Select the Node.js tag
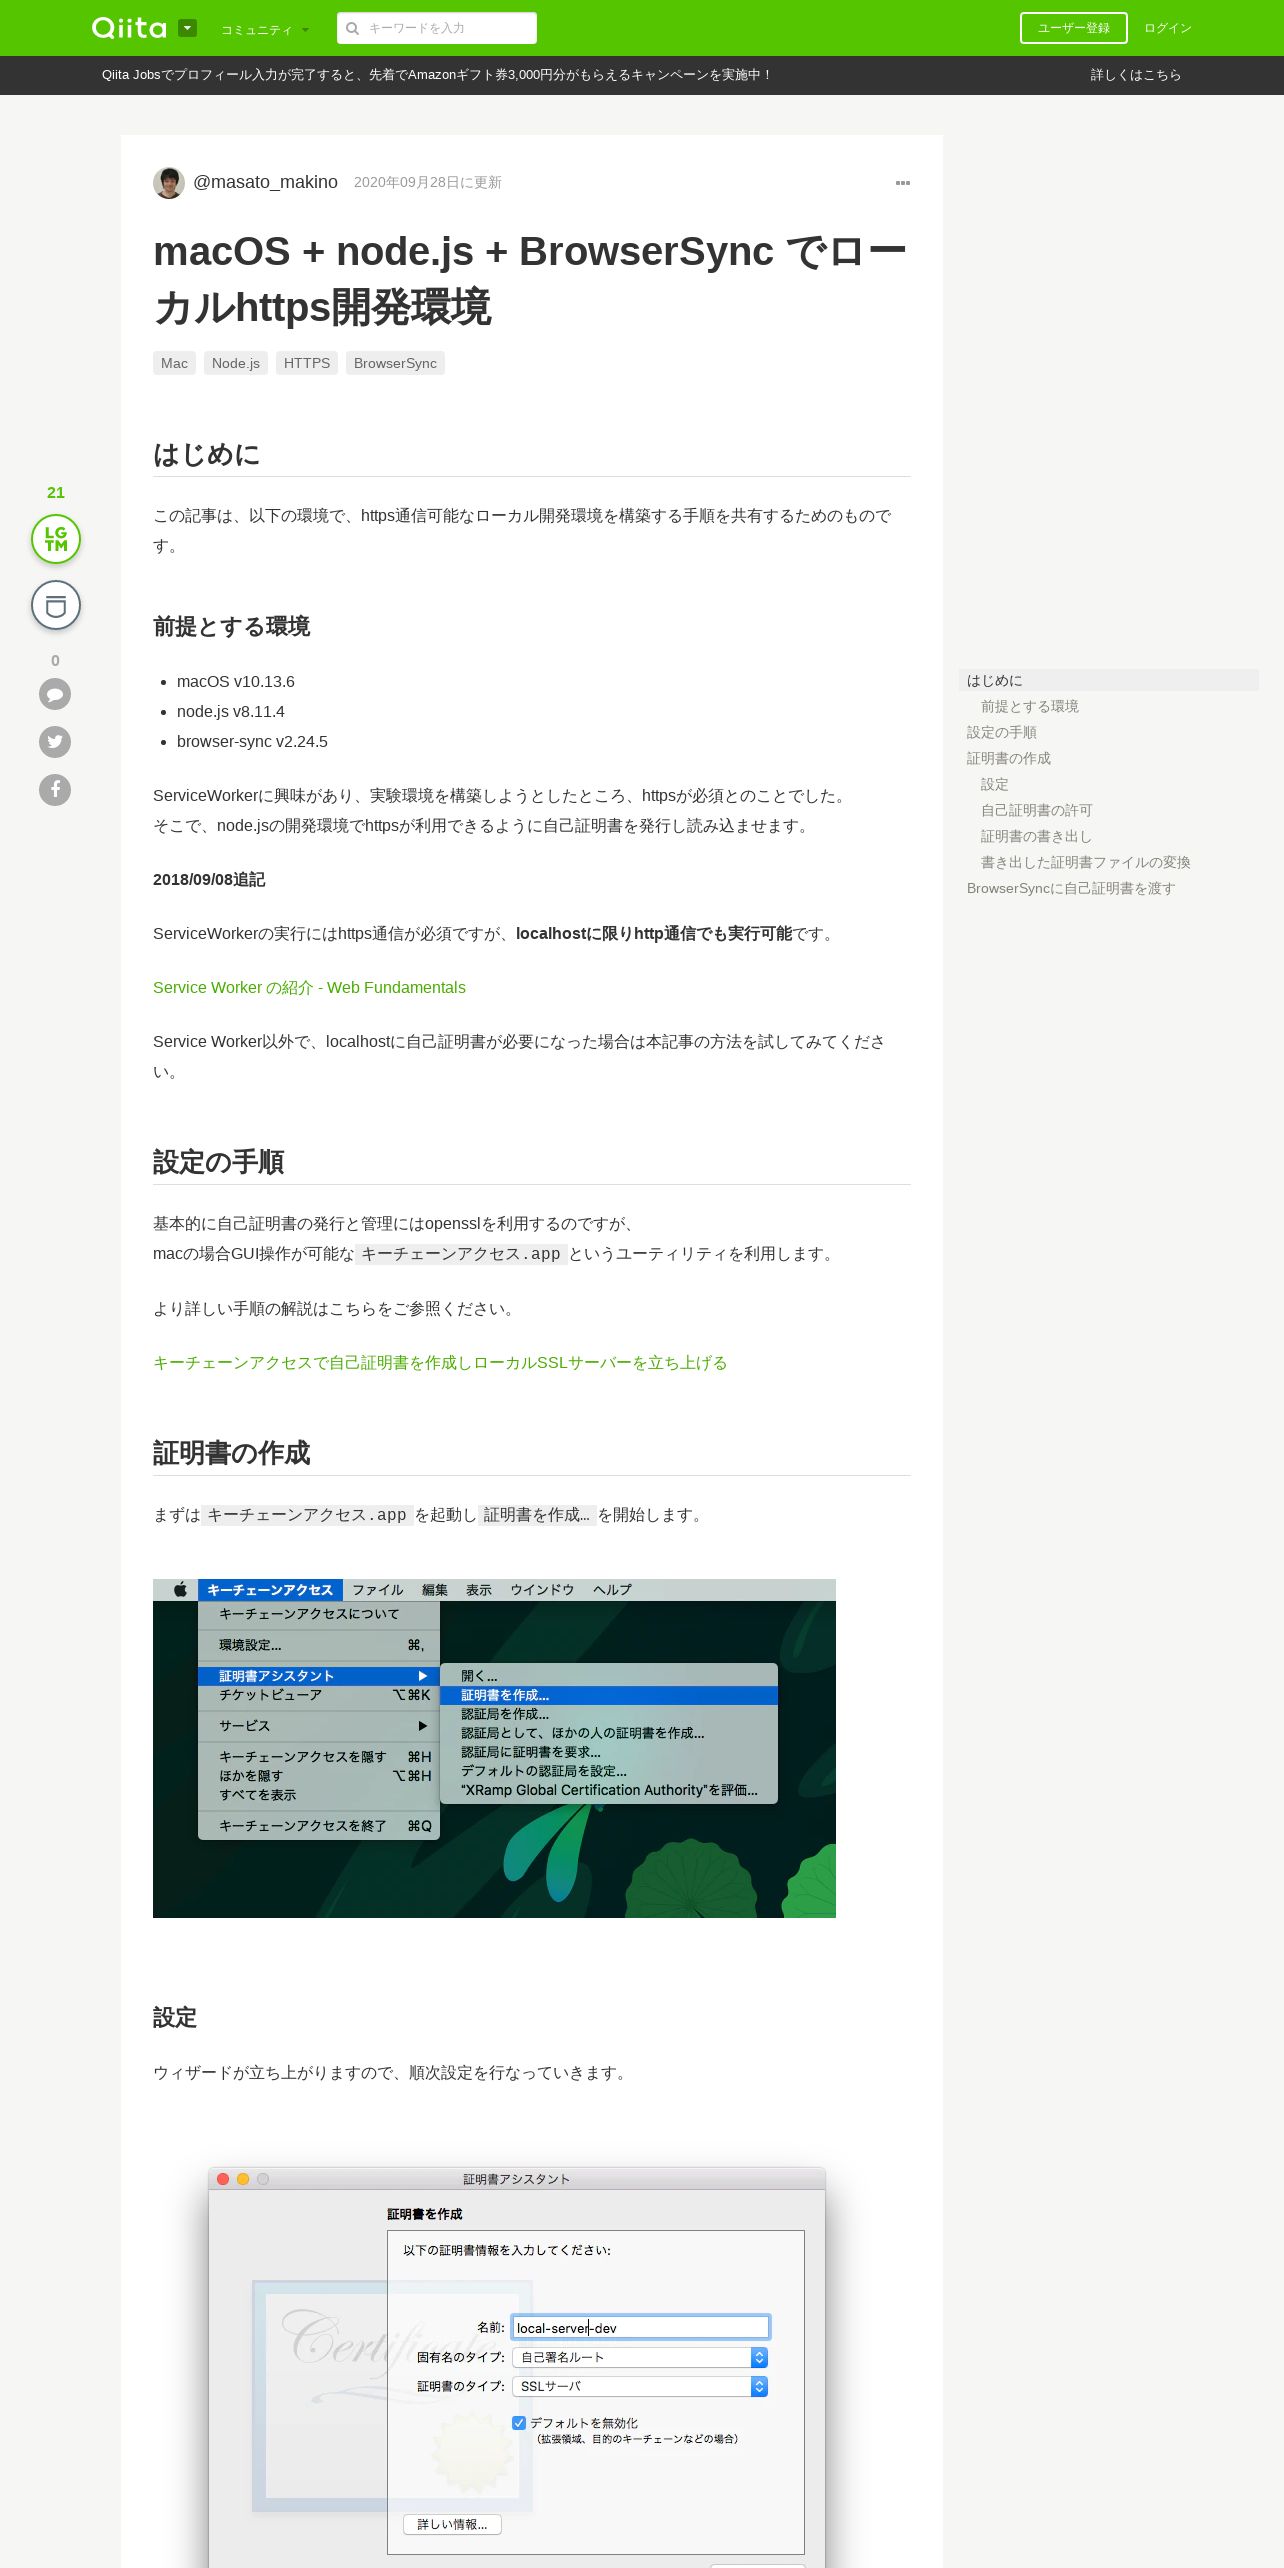The width and height of the screenshot is (1284, 2568). 235,363
